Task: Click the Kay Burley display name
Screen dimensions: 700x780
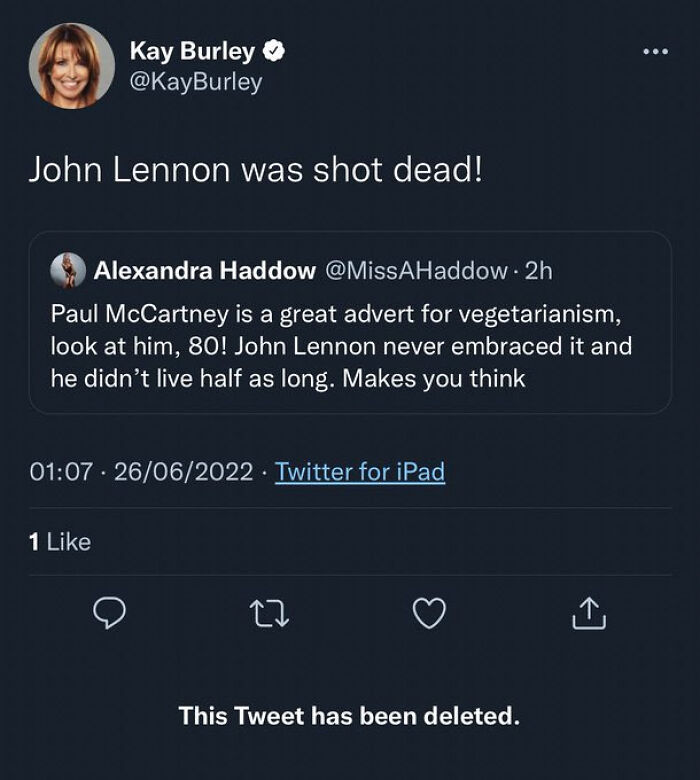Action: tap(192, 51)
